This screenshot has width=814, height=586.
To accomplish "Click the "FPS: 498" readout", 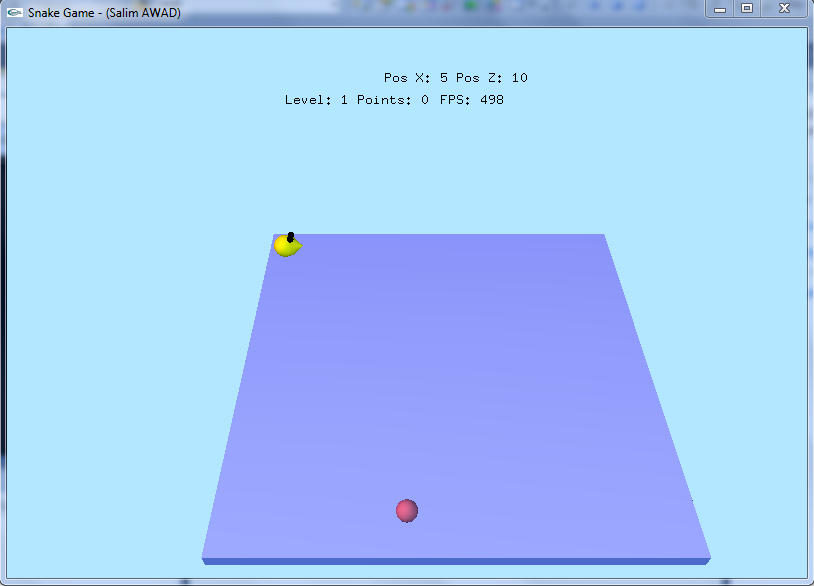I will (471, 100).
